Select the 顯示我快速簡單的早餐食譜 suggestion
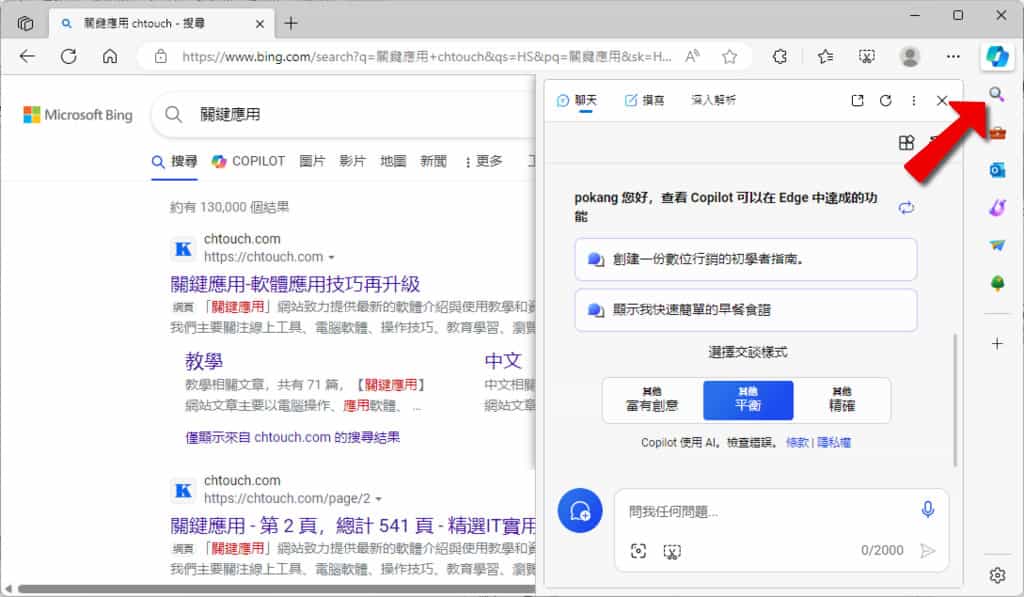This screenshot has height=597, width=1024. tap(746, 310)
